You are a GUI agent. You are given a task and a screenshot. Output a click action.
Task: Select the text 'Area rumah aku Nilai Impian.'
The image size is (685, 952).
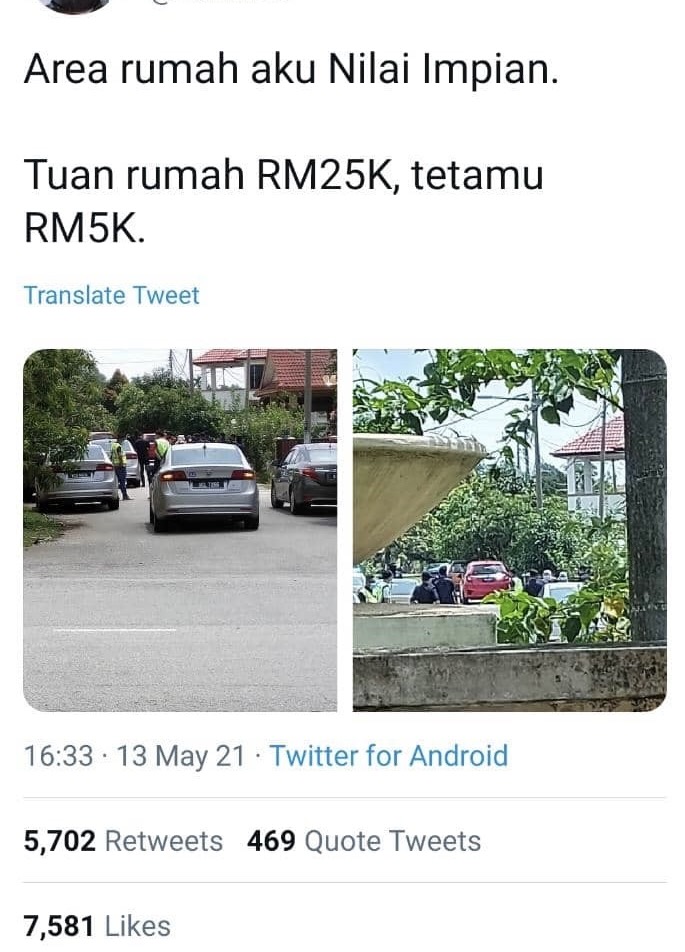pyautogui.click(x=290, y=70)
